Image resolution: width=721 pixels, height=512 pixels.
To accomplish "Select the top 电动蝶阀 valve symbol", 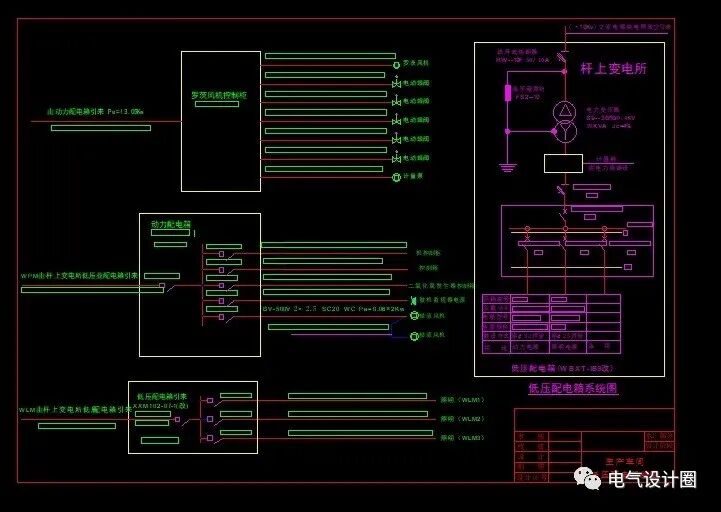I will click(396, 82).
